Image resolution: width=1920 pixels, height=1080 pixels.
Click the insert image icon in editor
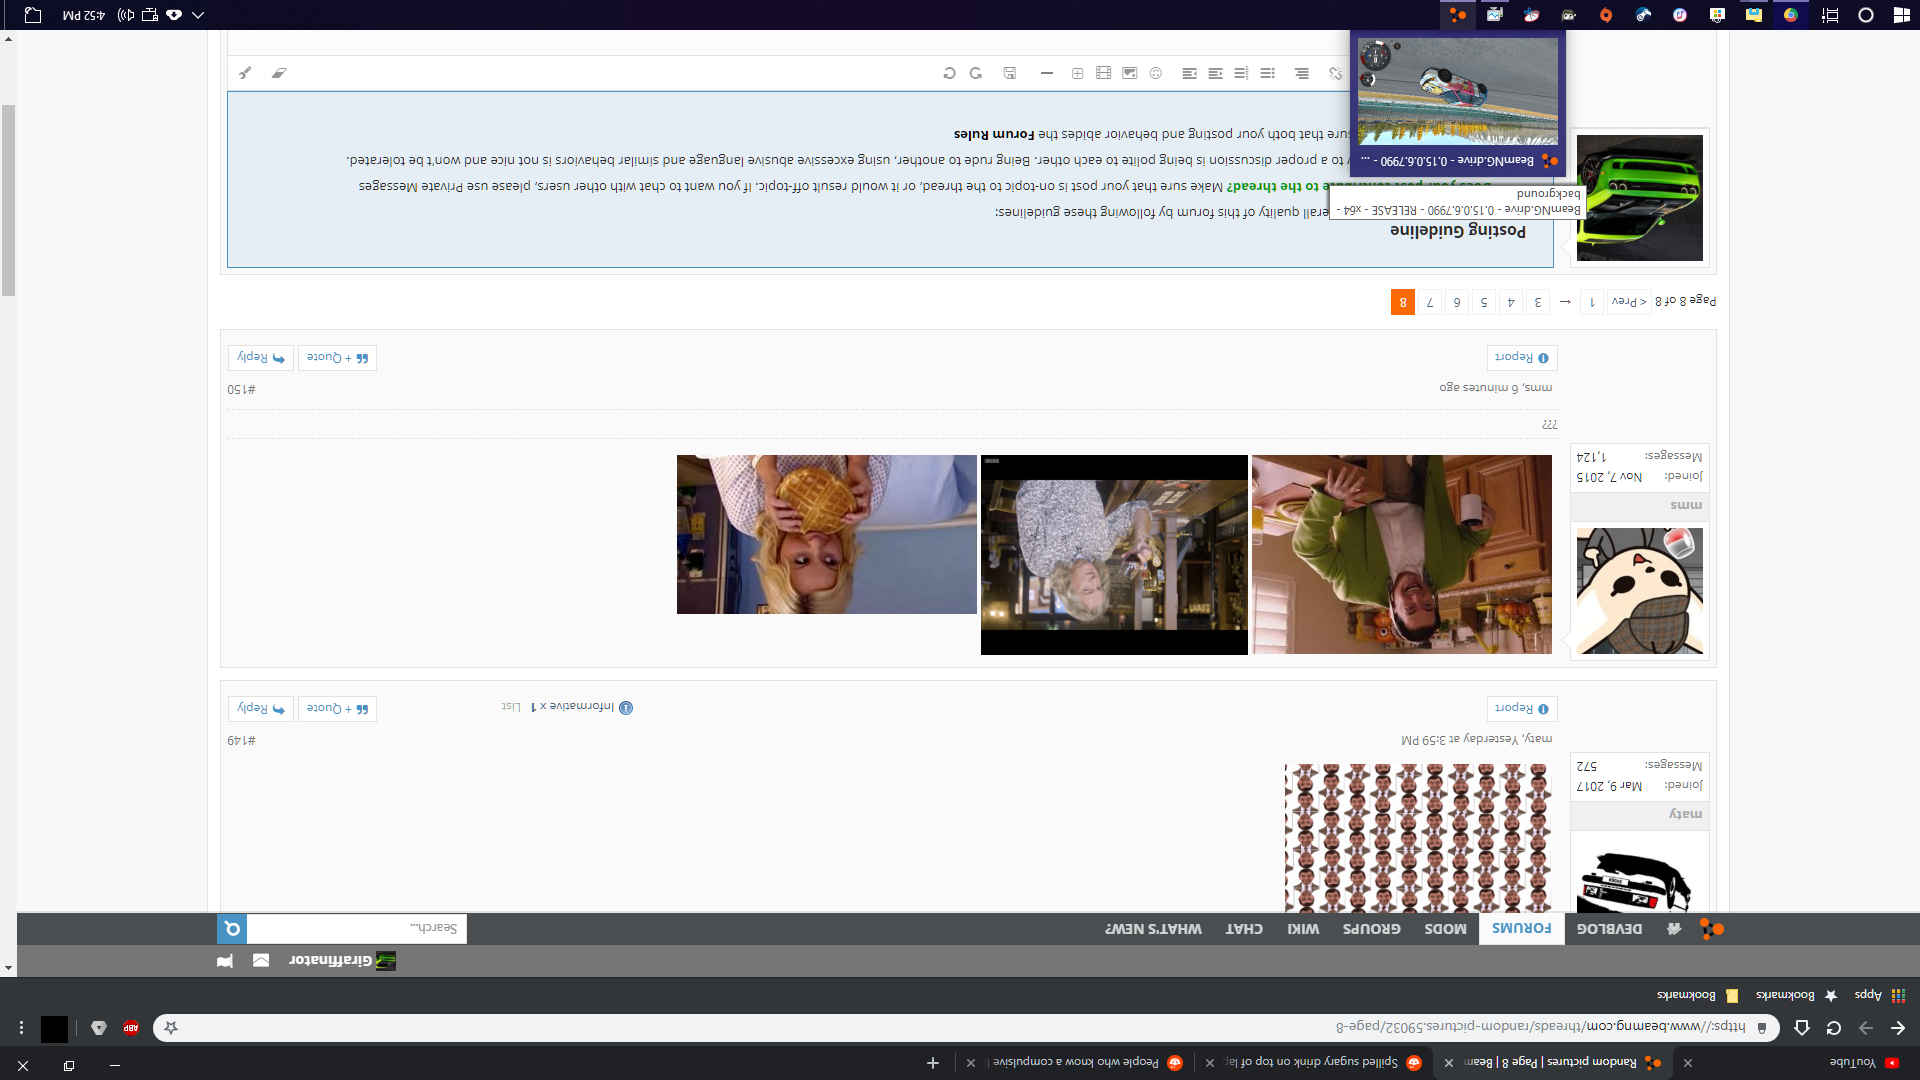tap(1129, 73)
